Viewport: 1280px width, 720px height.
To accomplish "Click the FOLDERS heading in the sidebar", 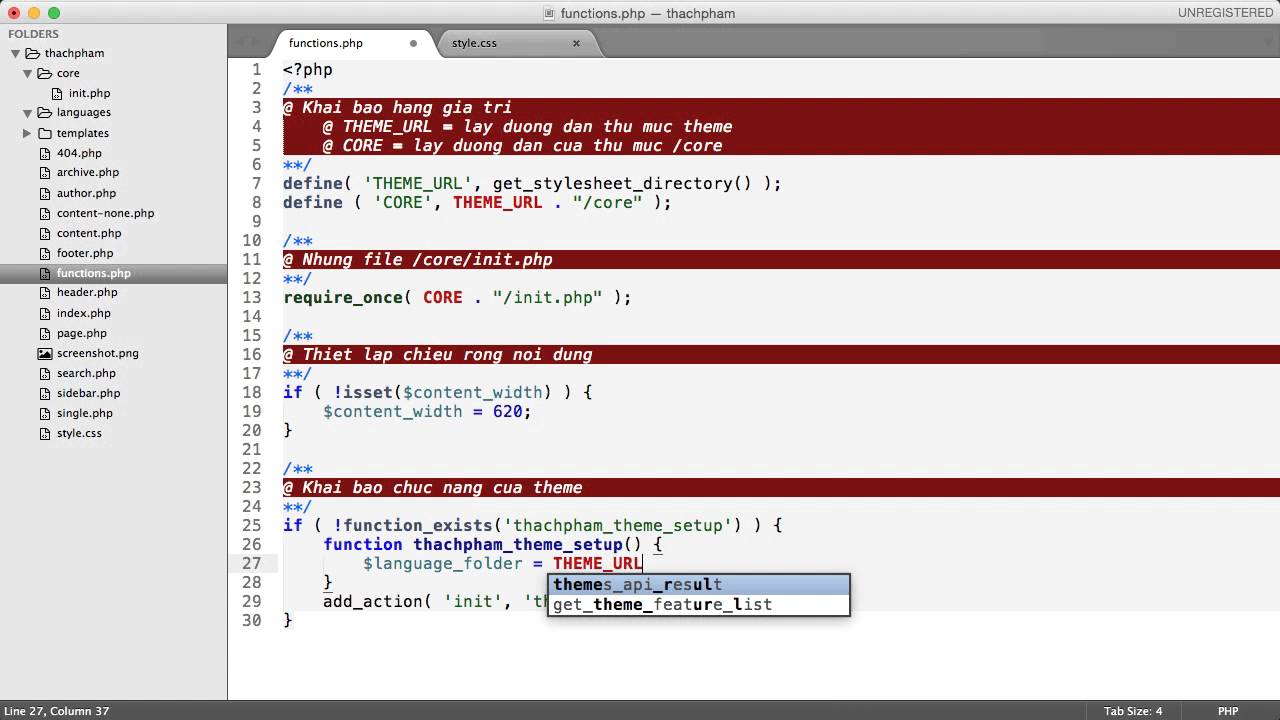I will 33,34.
